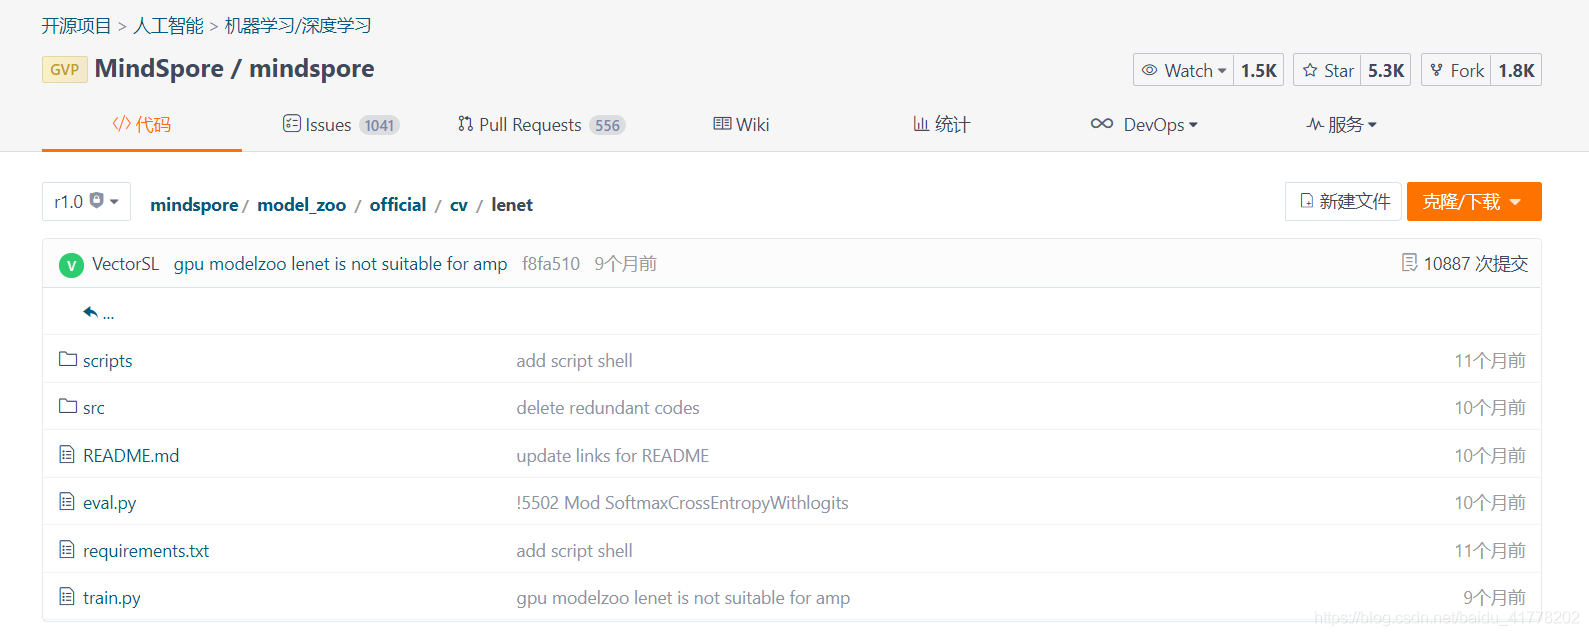Open commit '!5502 Mod SoftmaxCrossEntropyWithlogits'
The width and height of the screenshot is (1589, 636).
(x=682, y=503)
